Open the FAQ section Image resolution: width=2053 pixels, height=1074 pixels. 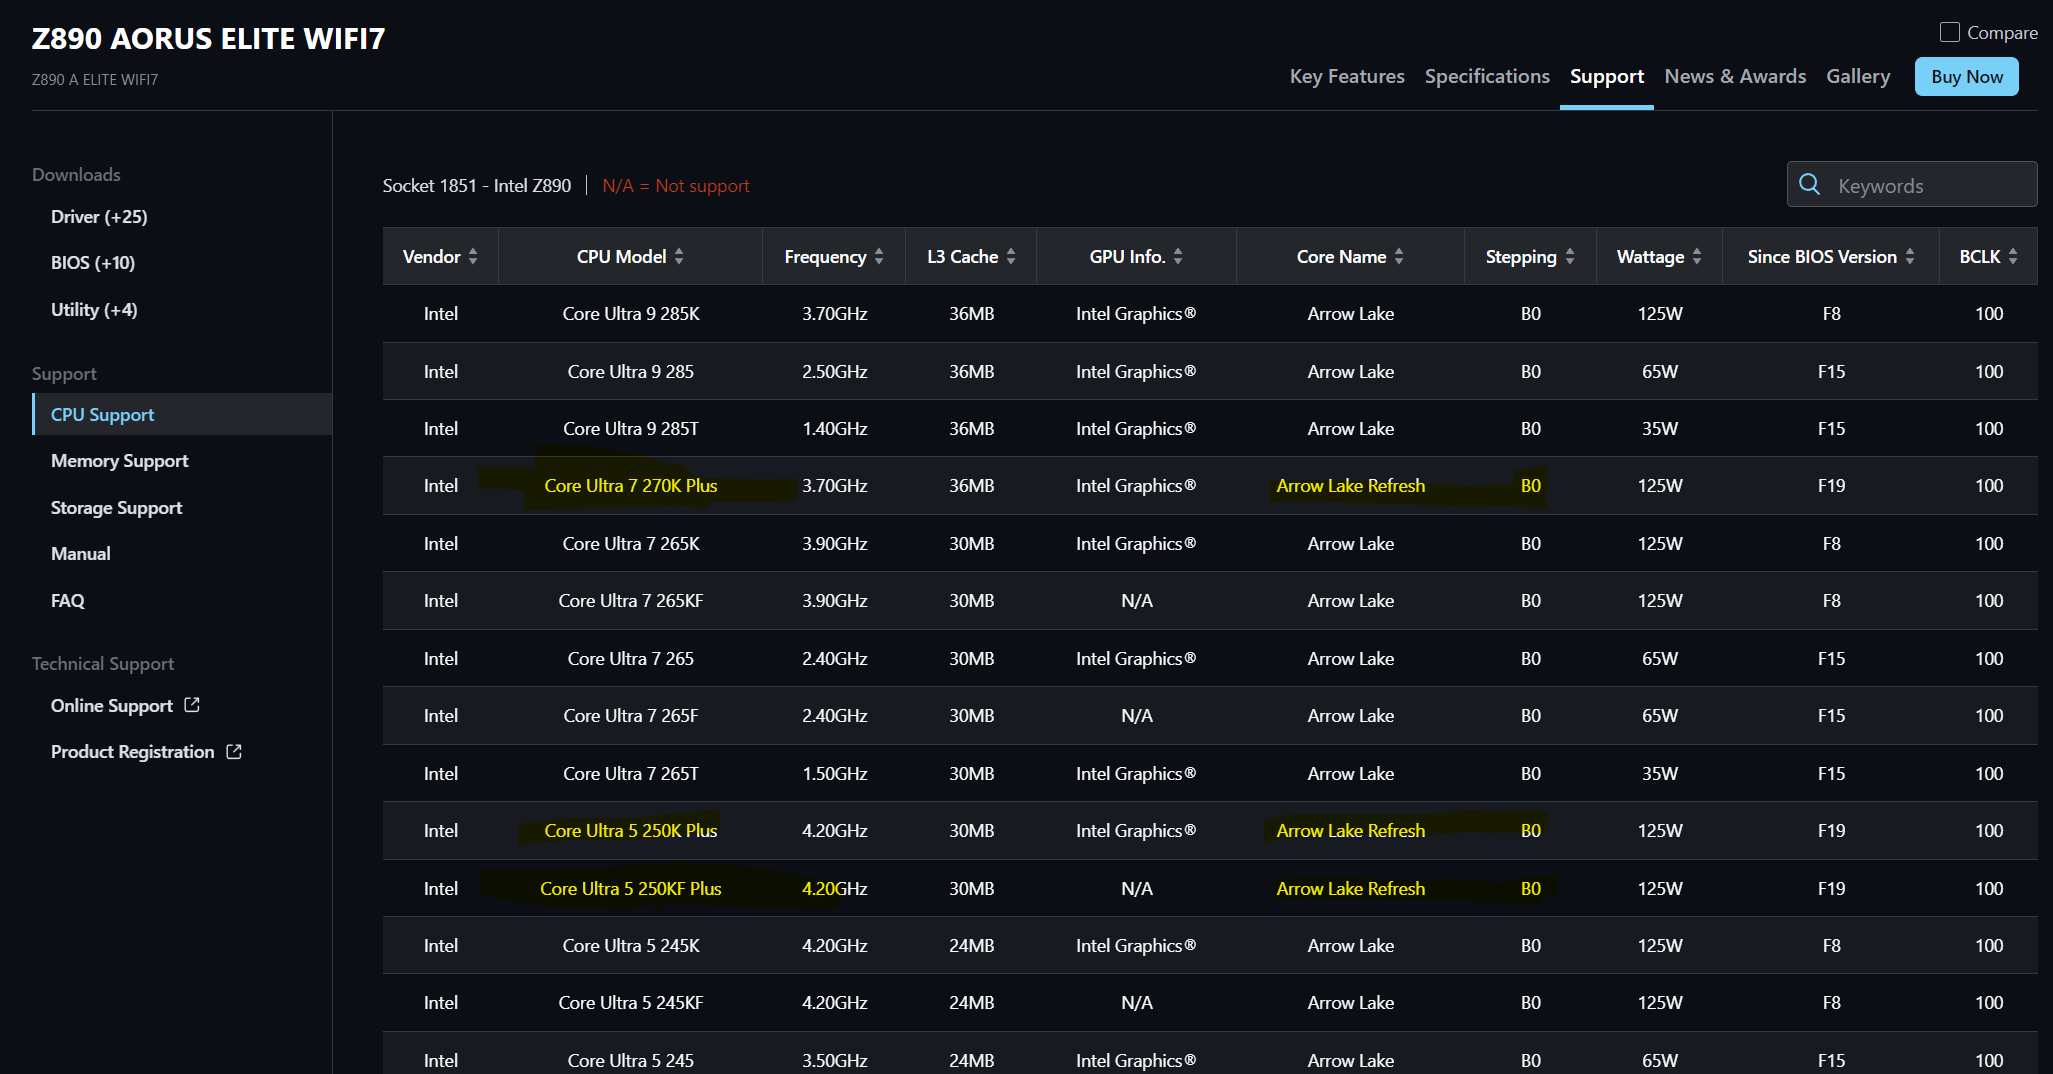[68, 600]
